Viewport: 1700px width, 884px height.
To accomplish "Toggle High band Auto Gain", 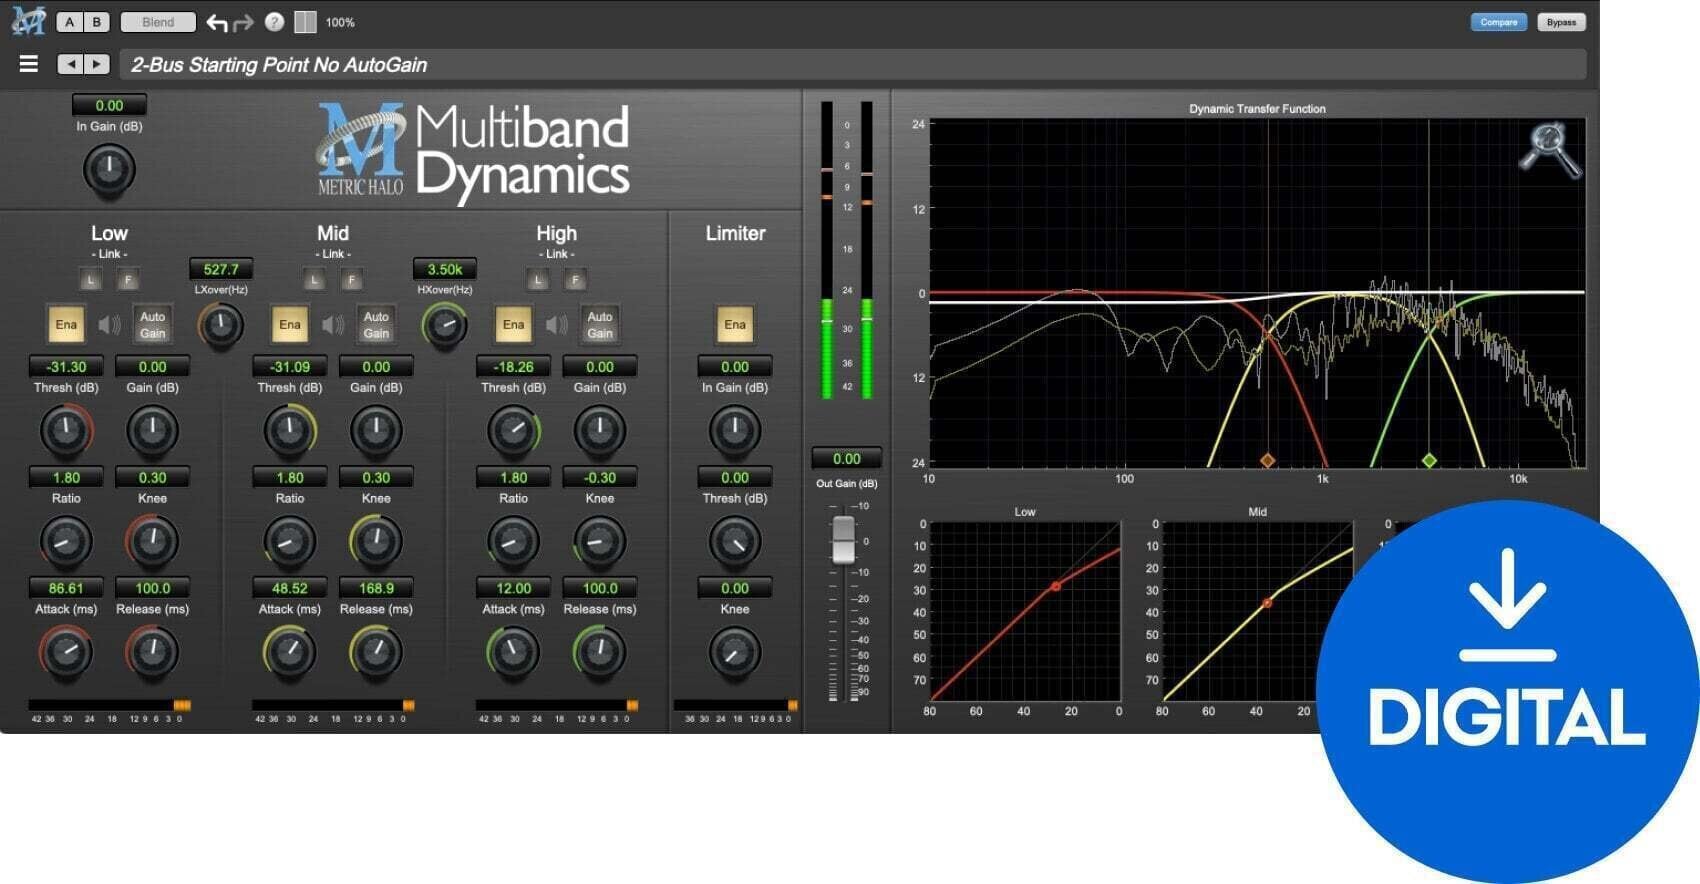I will [x=600, y=324].
